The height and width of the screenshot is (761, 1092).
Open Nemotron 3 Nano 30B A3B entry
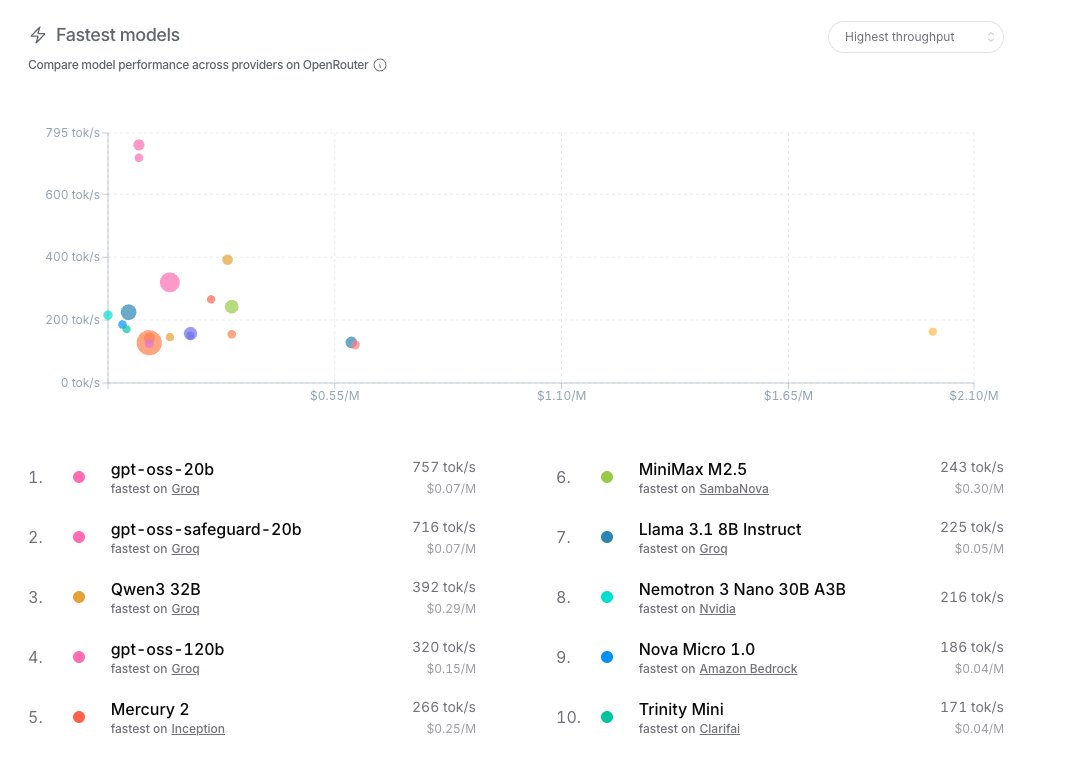tap(742, 589)
